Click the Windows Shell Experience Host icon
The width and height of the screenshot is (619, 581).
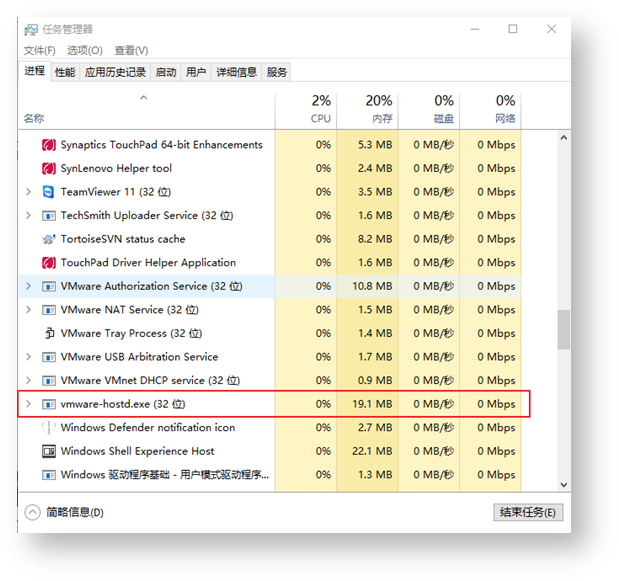(x=48, y=451)
